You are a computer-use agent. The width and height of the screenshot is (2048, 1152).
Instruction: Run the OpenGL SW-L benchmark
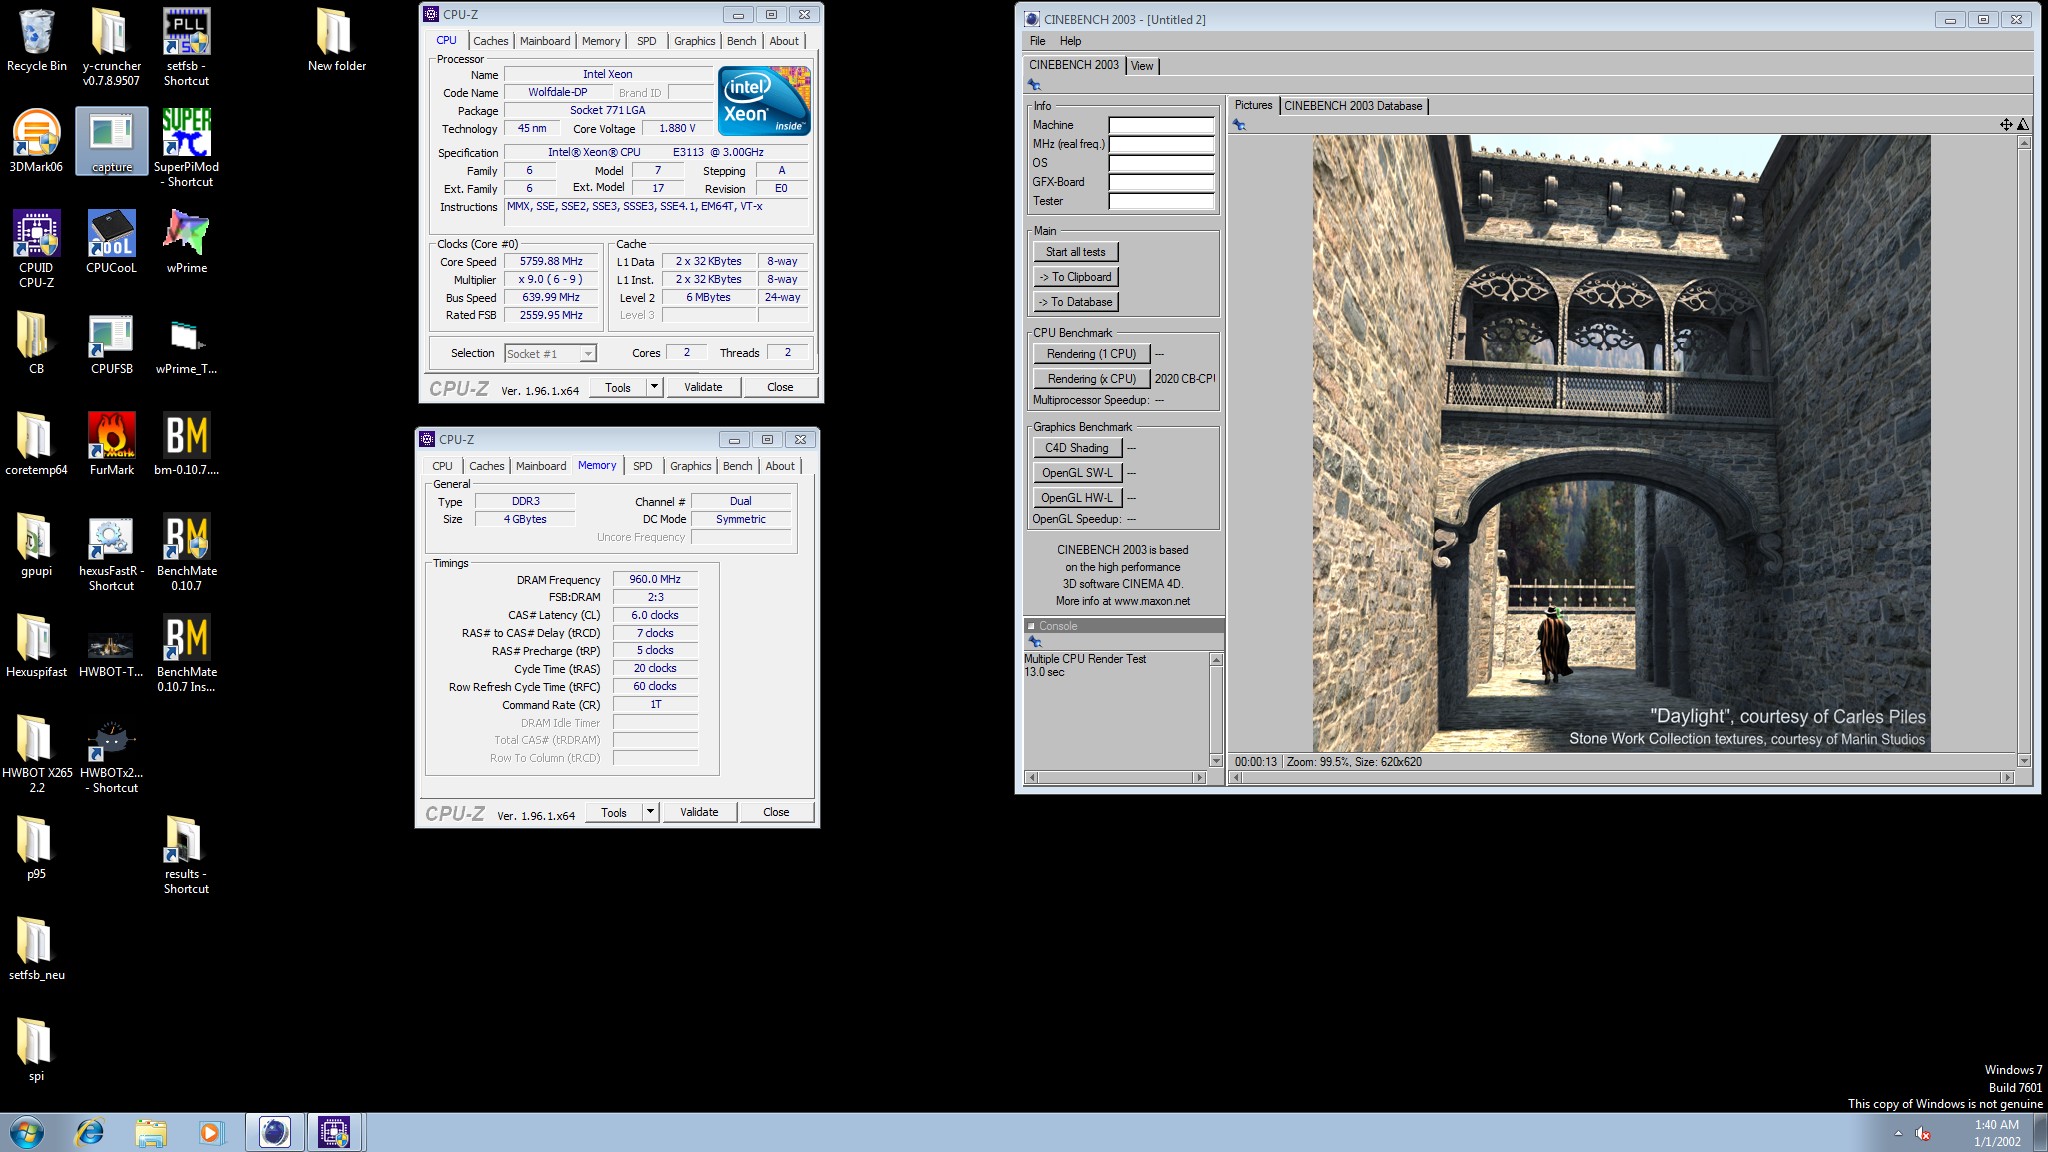(x=1077, y=473)
